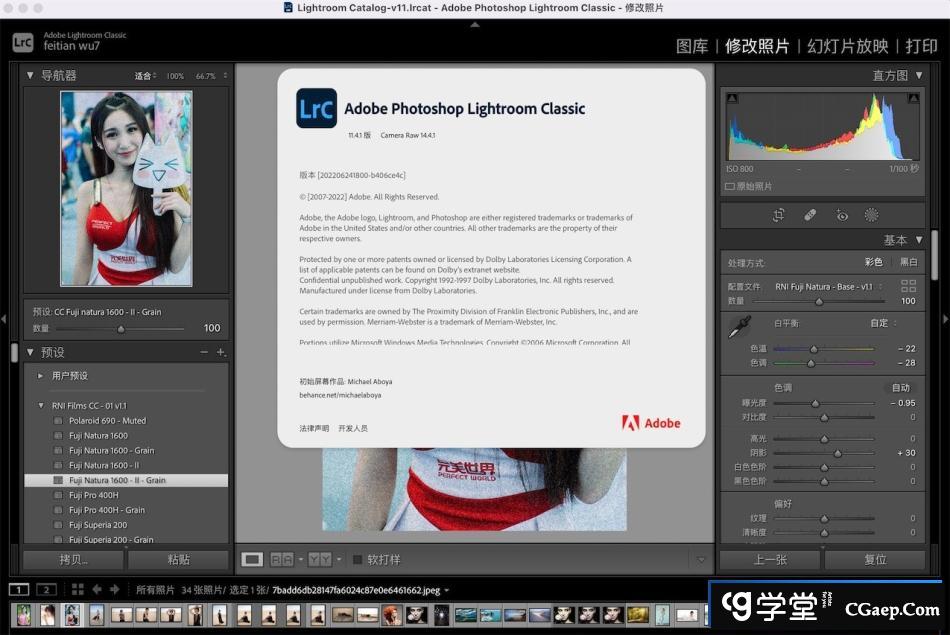950x635 pixels.
Task: Collapse the 直方图 histogram panel
Action: (919, 75)
